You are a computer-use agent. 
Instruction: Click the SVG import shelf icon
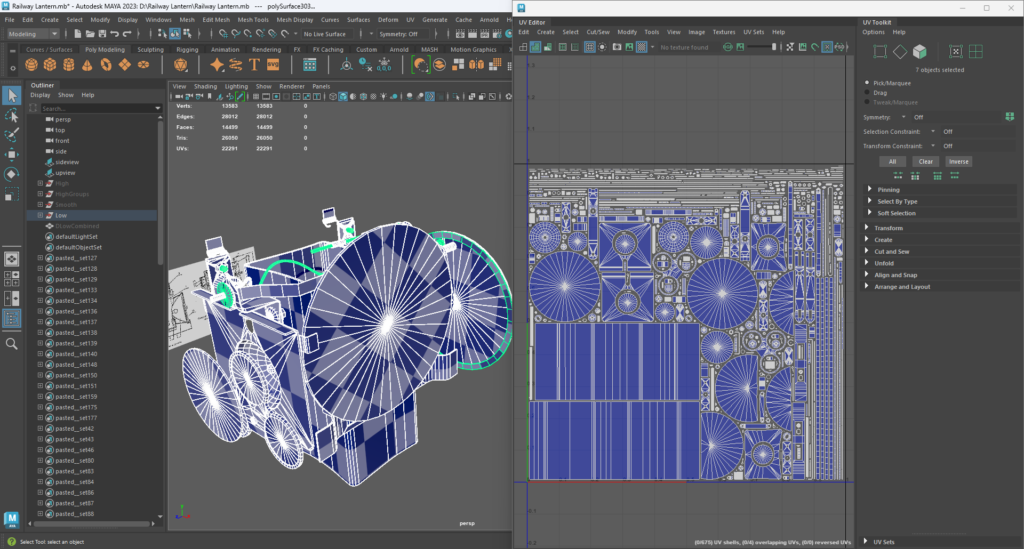pos(273,64)
